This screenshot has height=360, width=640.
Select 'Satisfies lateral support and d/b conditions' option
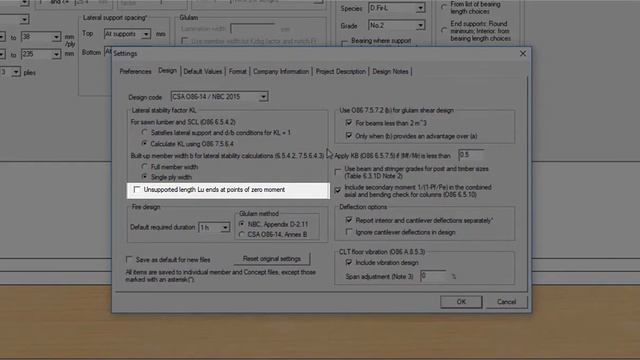point(144,133)
